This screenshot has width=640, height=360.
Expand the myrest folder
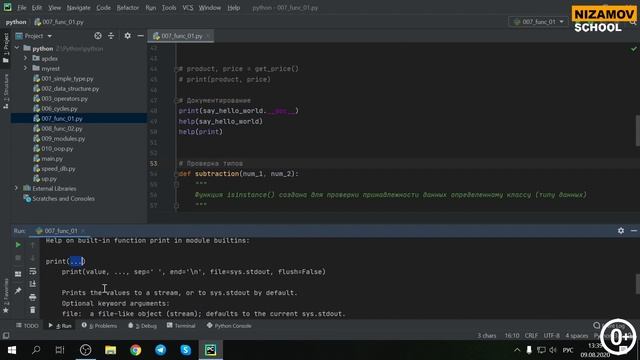25,68
